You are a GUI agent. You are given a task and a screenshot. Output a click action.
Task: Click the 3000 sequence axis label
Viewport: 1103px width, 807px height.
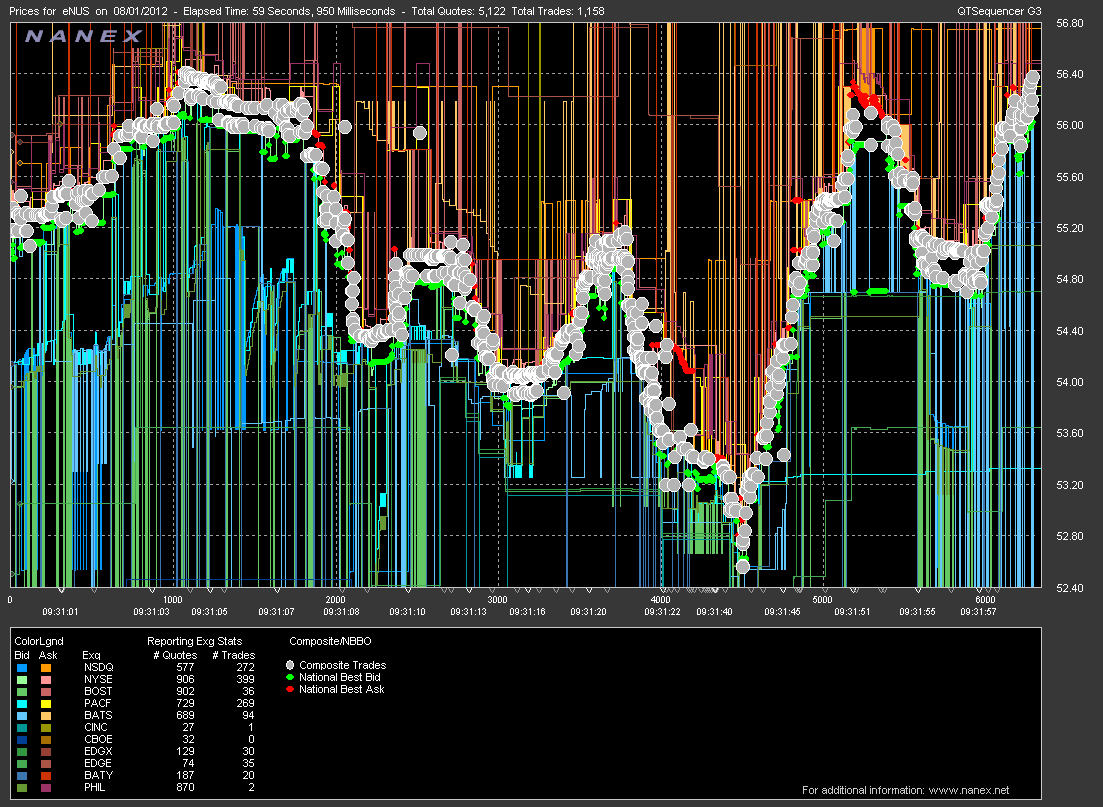tap(497, 600)
